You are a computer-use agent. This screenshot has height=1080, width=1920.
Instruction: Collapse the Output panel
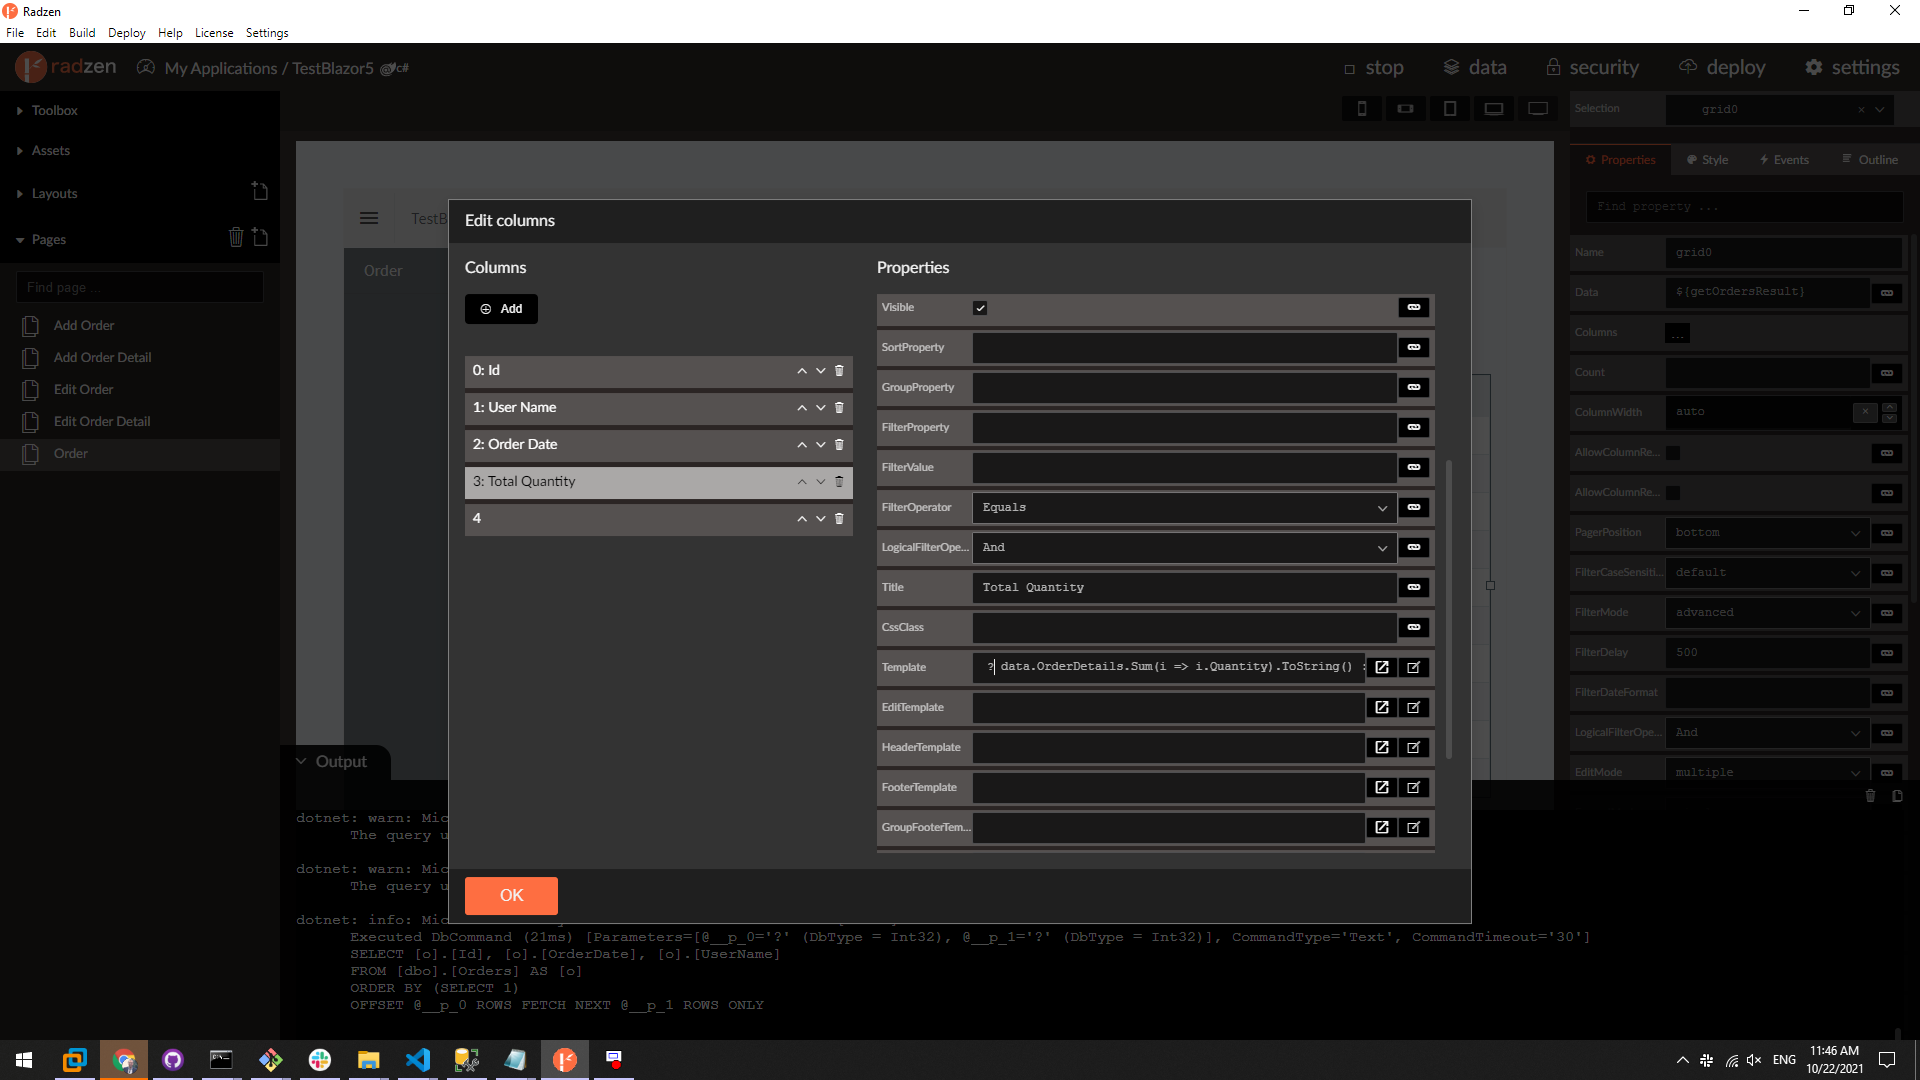301,761
